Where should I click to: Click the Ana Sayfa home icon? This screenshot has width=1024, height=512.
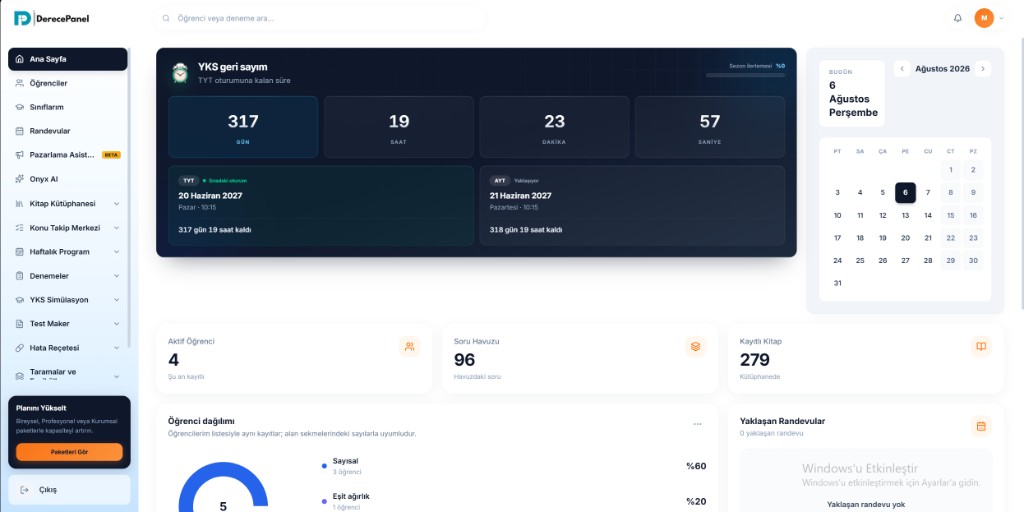[x=20, y=59]
